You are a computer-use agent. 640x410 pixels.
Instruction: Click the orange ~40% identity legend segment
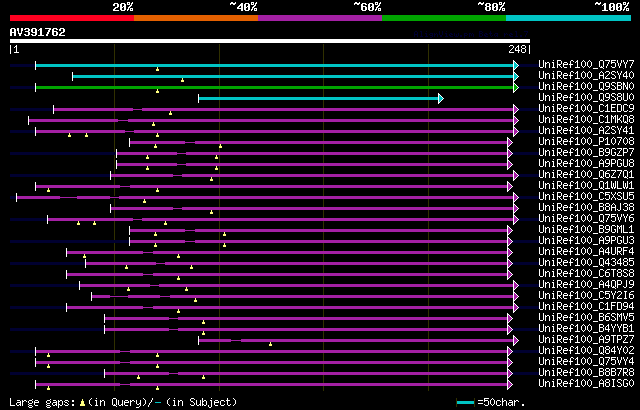pyautogui.click(x=196, y=18)
